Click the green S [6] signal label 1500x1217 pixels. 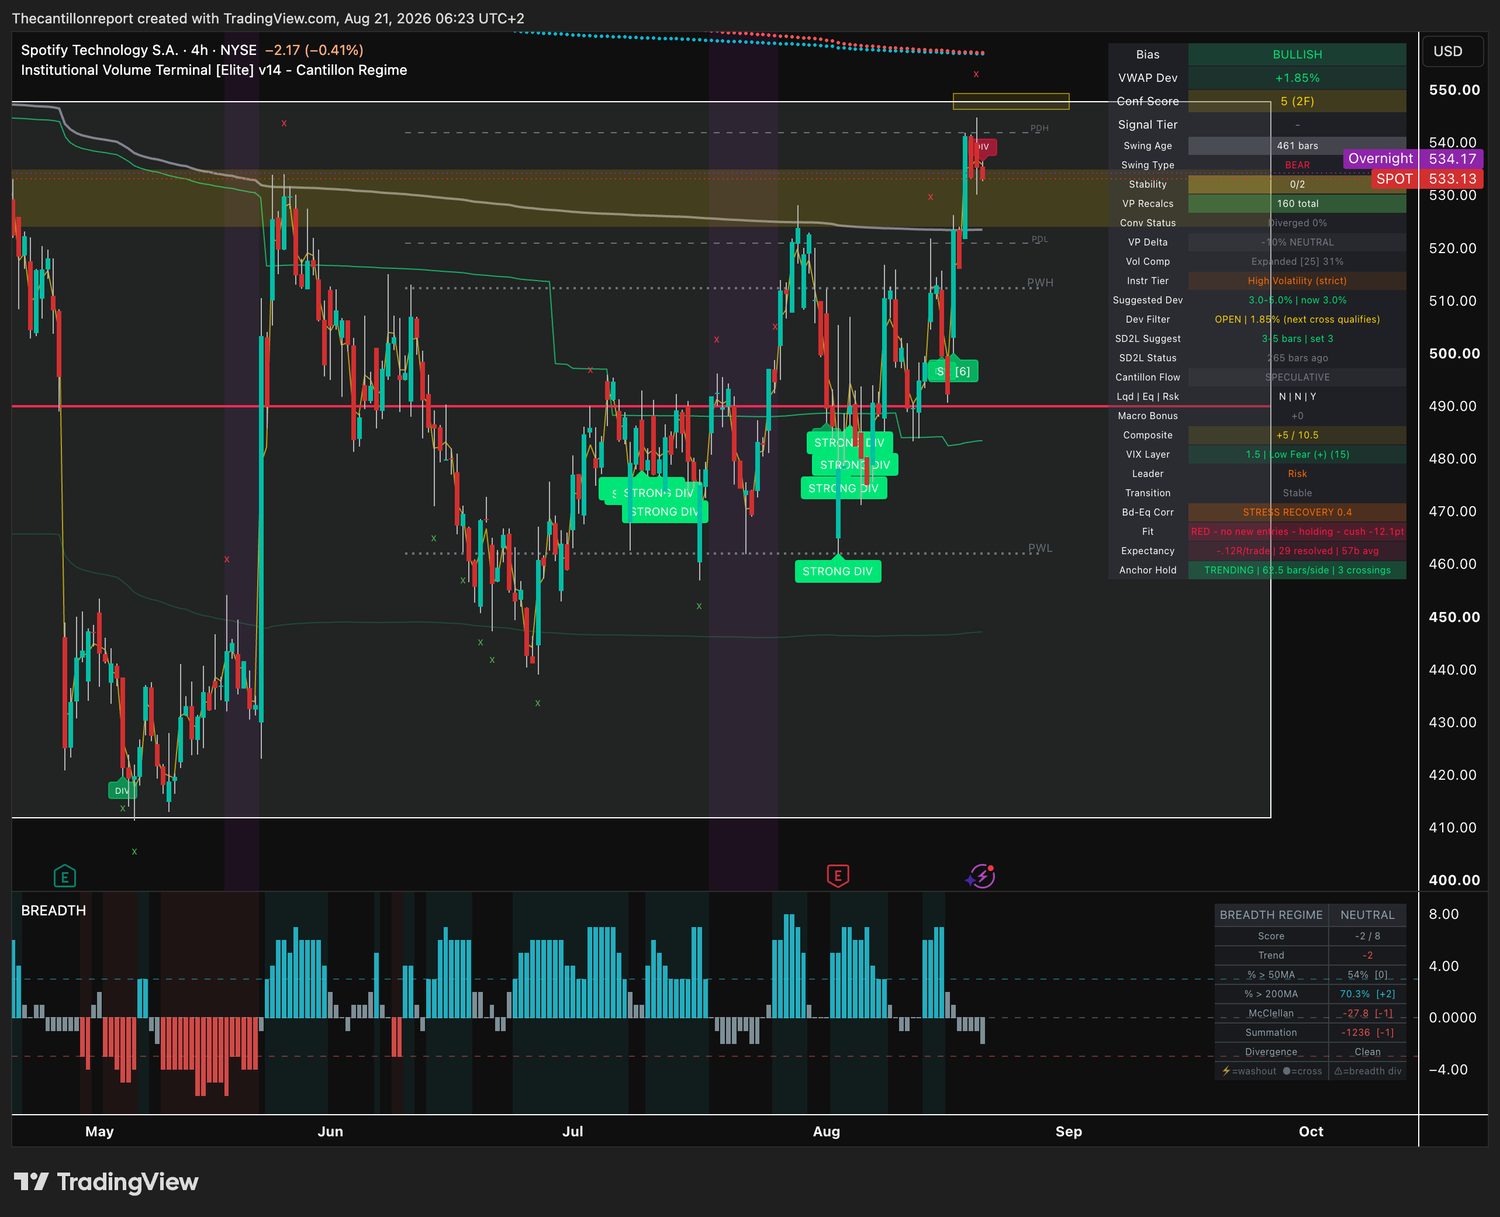point(953,371)
